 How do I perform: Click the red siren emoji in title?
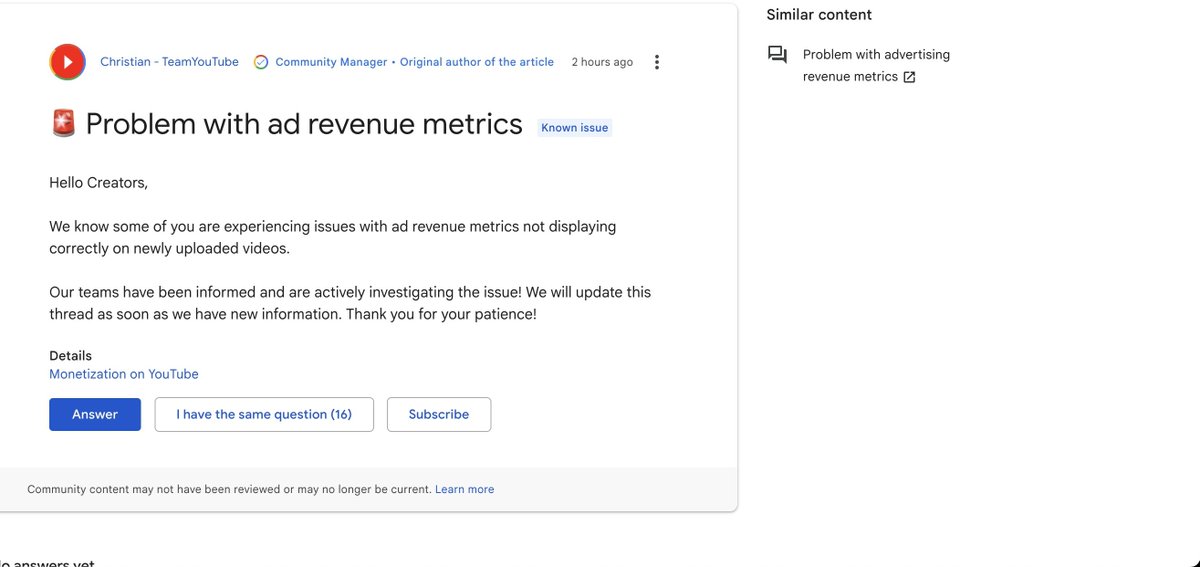point(63,125)
